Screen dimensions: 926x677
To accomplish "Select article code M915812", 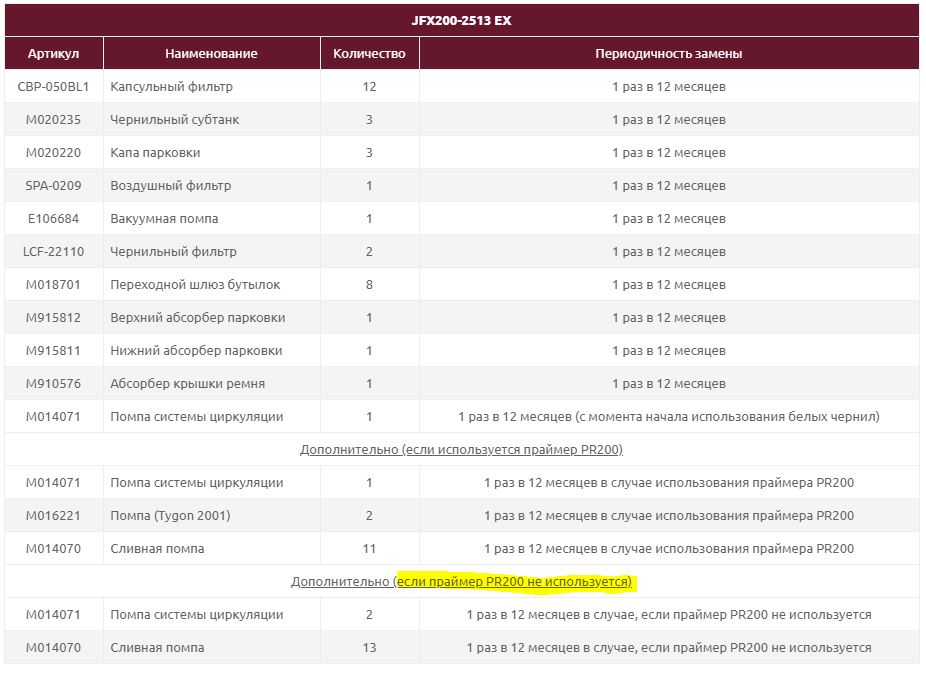I will 53,318.
